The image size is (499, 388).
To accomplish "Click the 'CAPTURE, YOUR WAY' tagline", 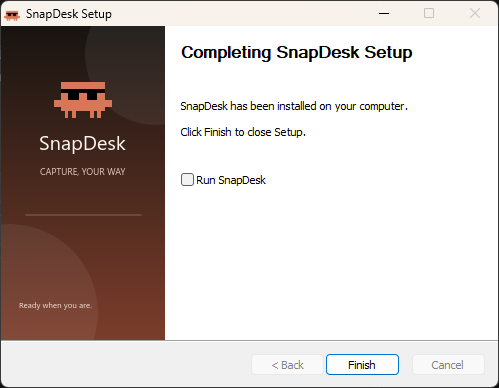I will 83,172.
